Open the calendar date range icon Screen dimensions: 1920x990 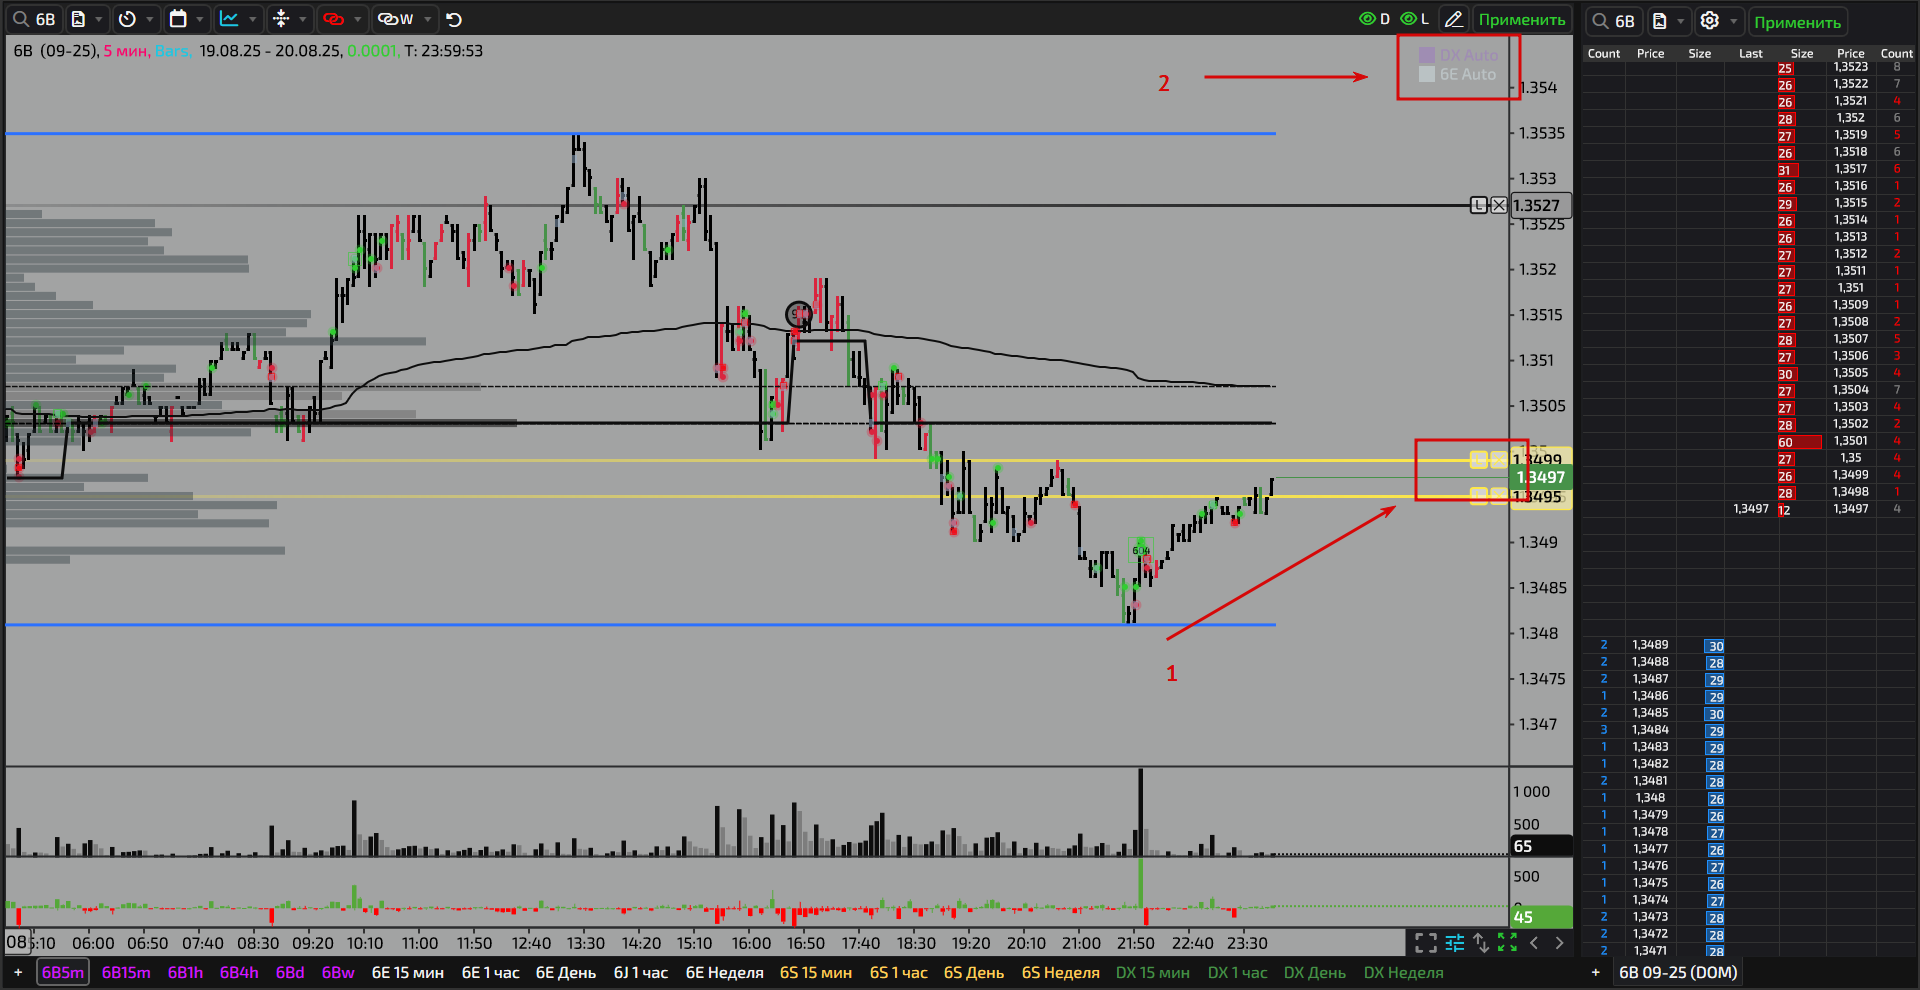pyautogui.click(x=178, y=19)
